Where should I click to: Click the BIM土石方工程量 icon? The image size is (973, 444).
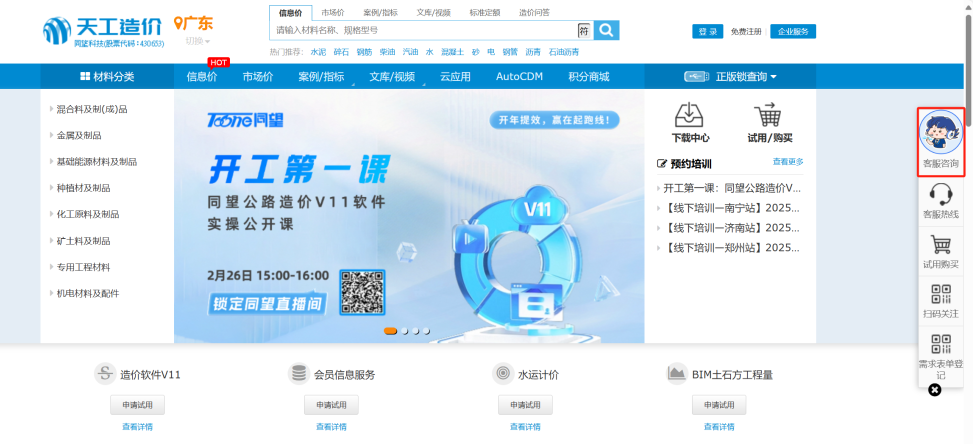[676, 374]
